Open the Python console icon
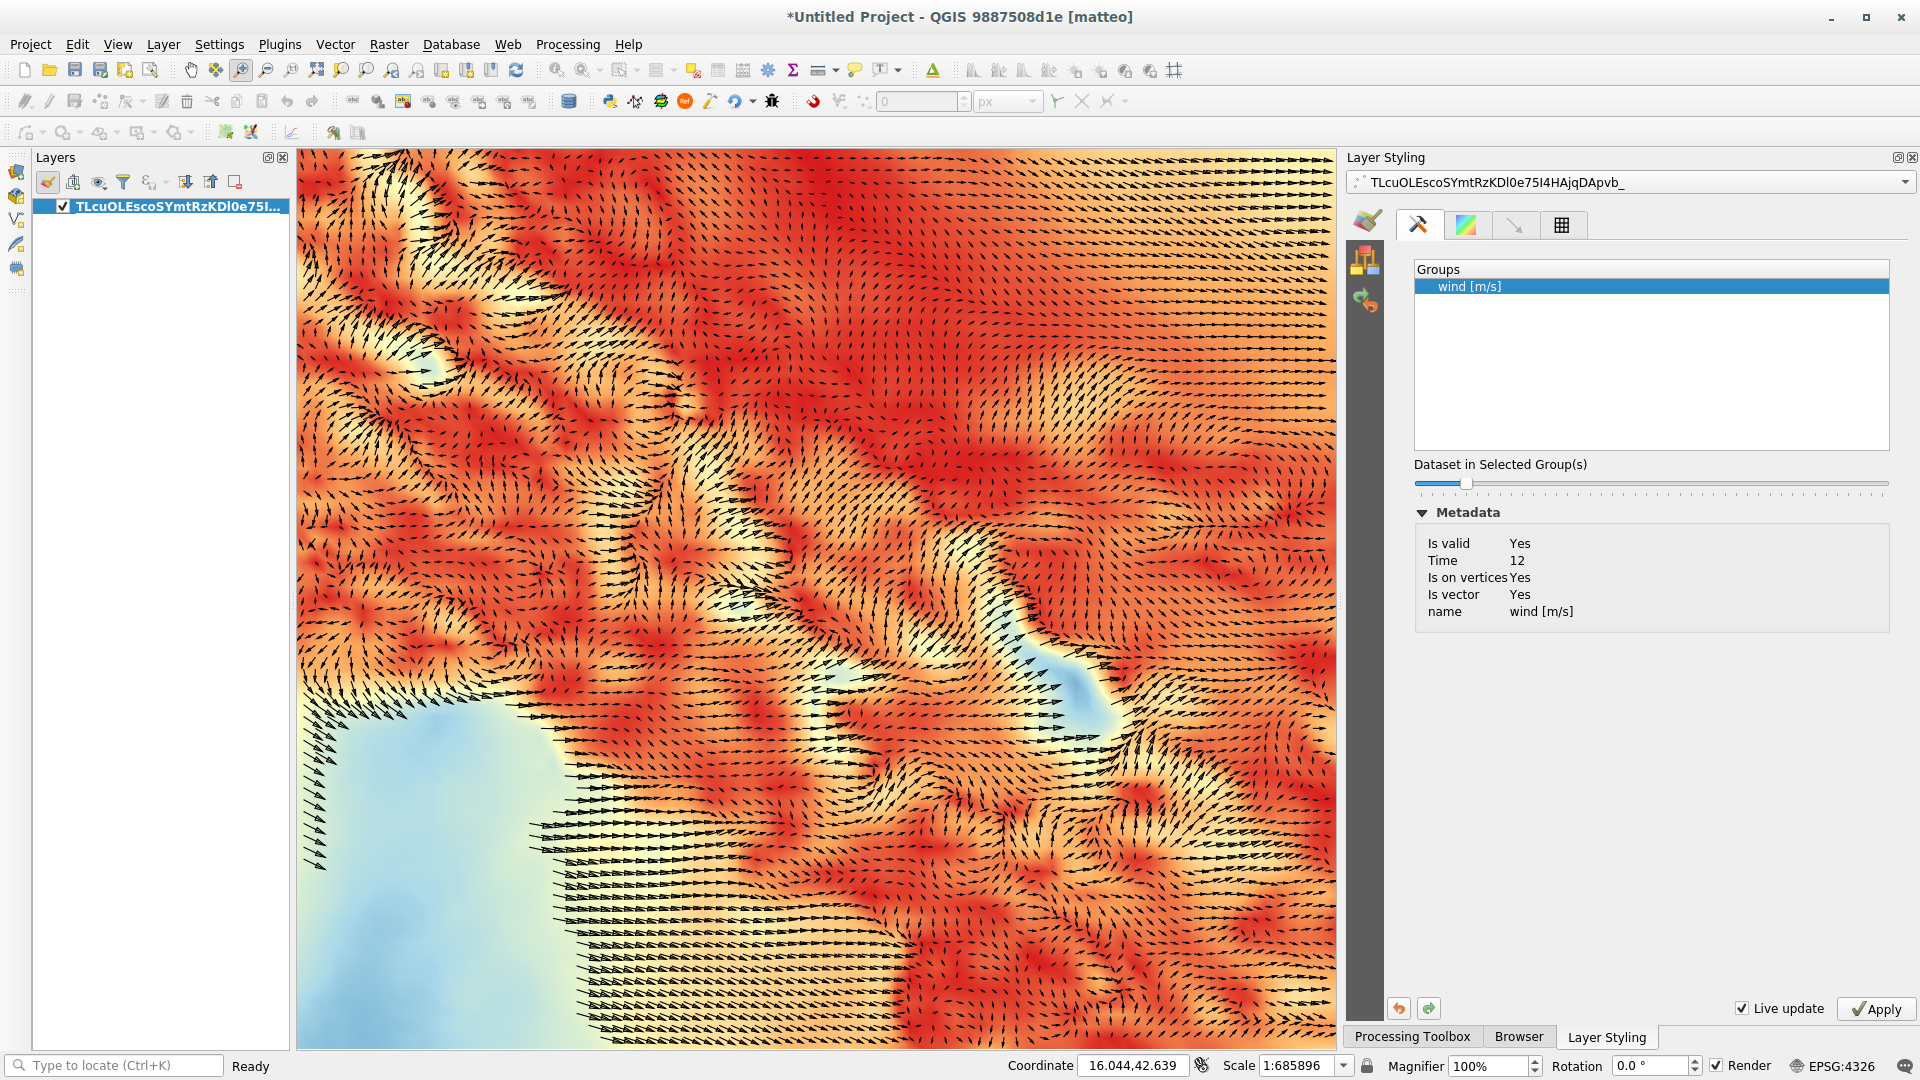 coord(610,101)
